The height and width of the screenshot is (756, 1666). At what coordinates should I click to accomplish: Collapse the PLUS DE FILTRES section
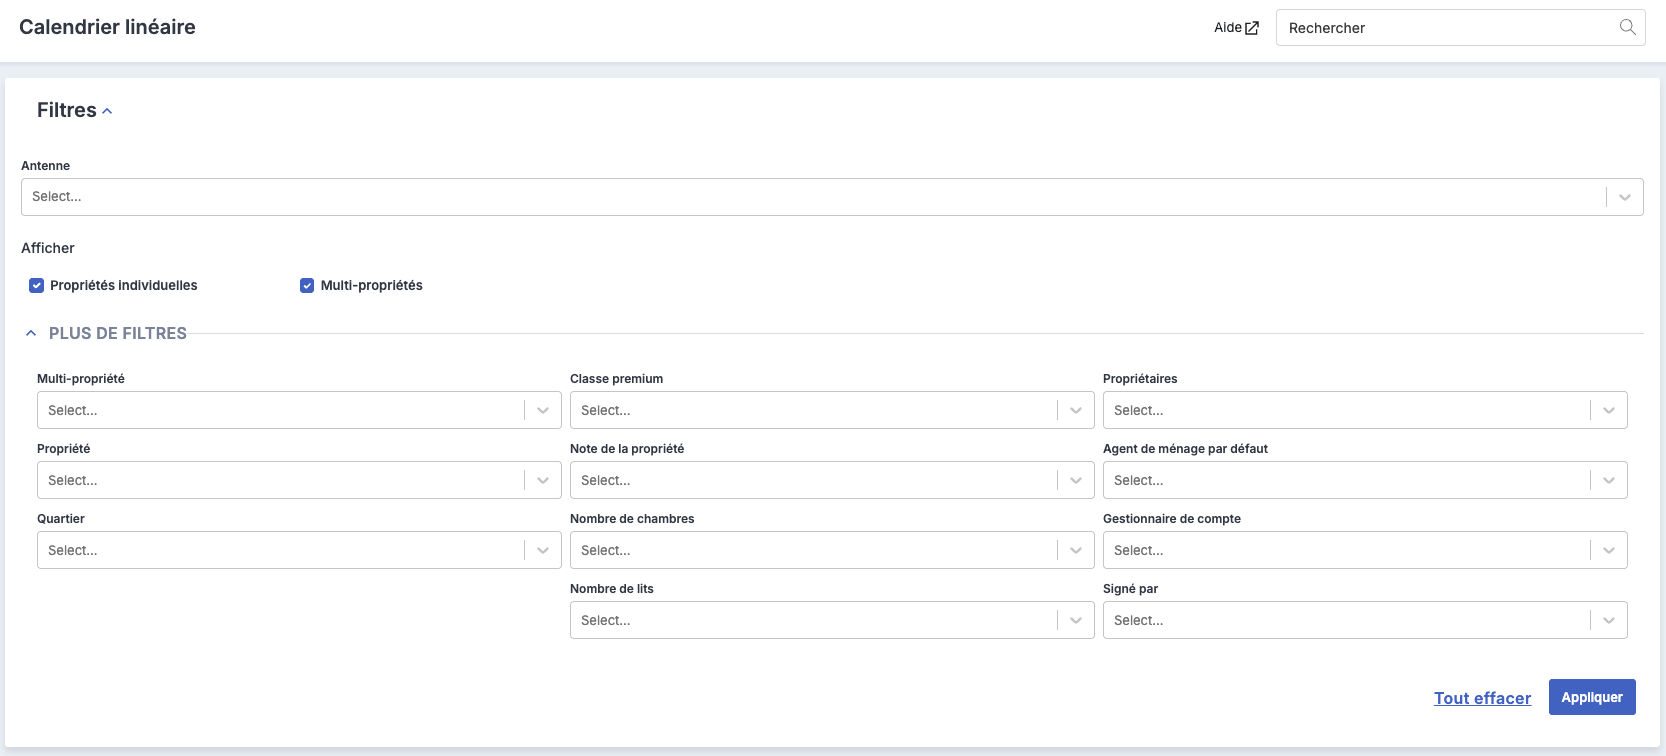tap(31, 333)
